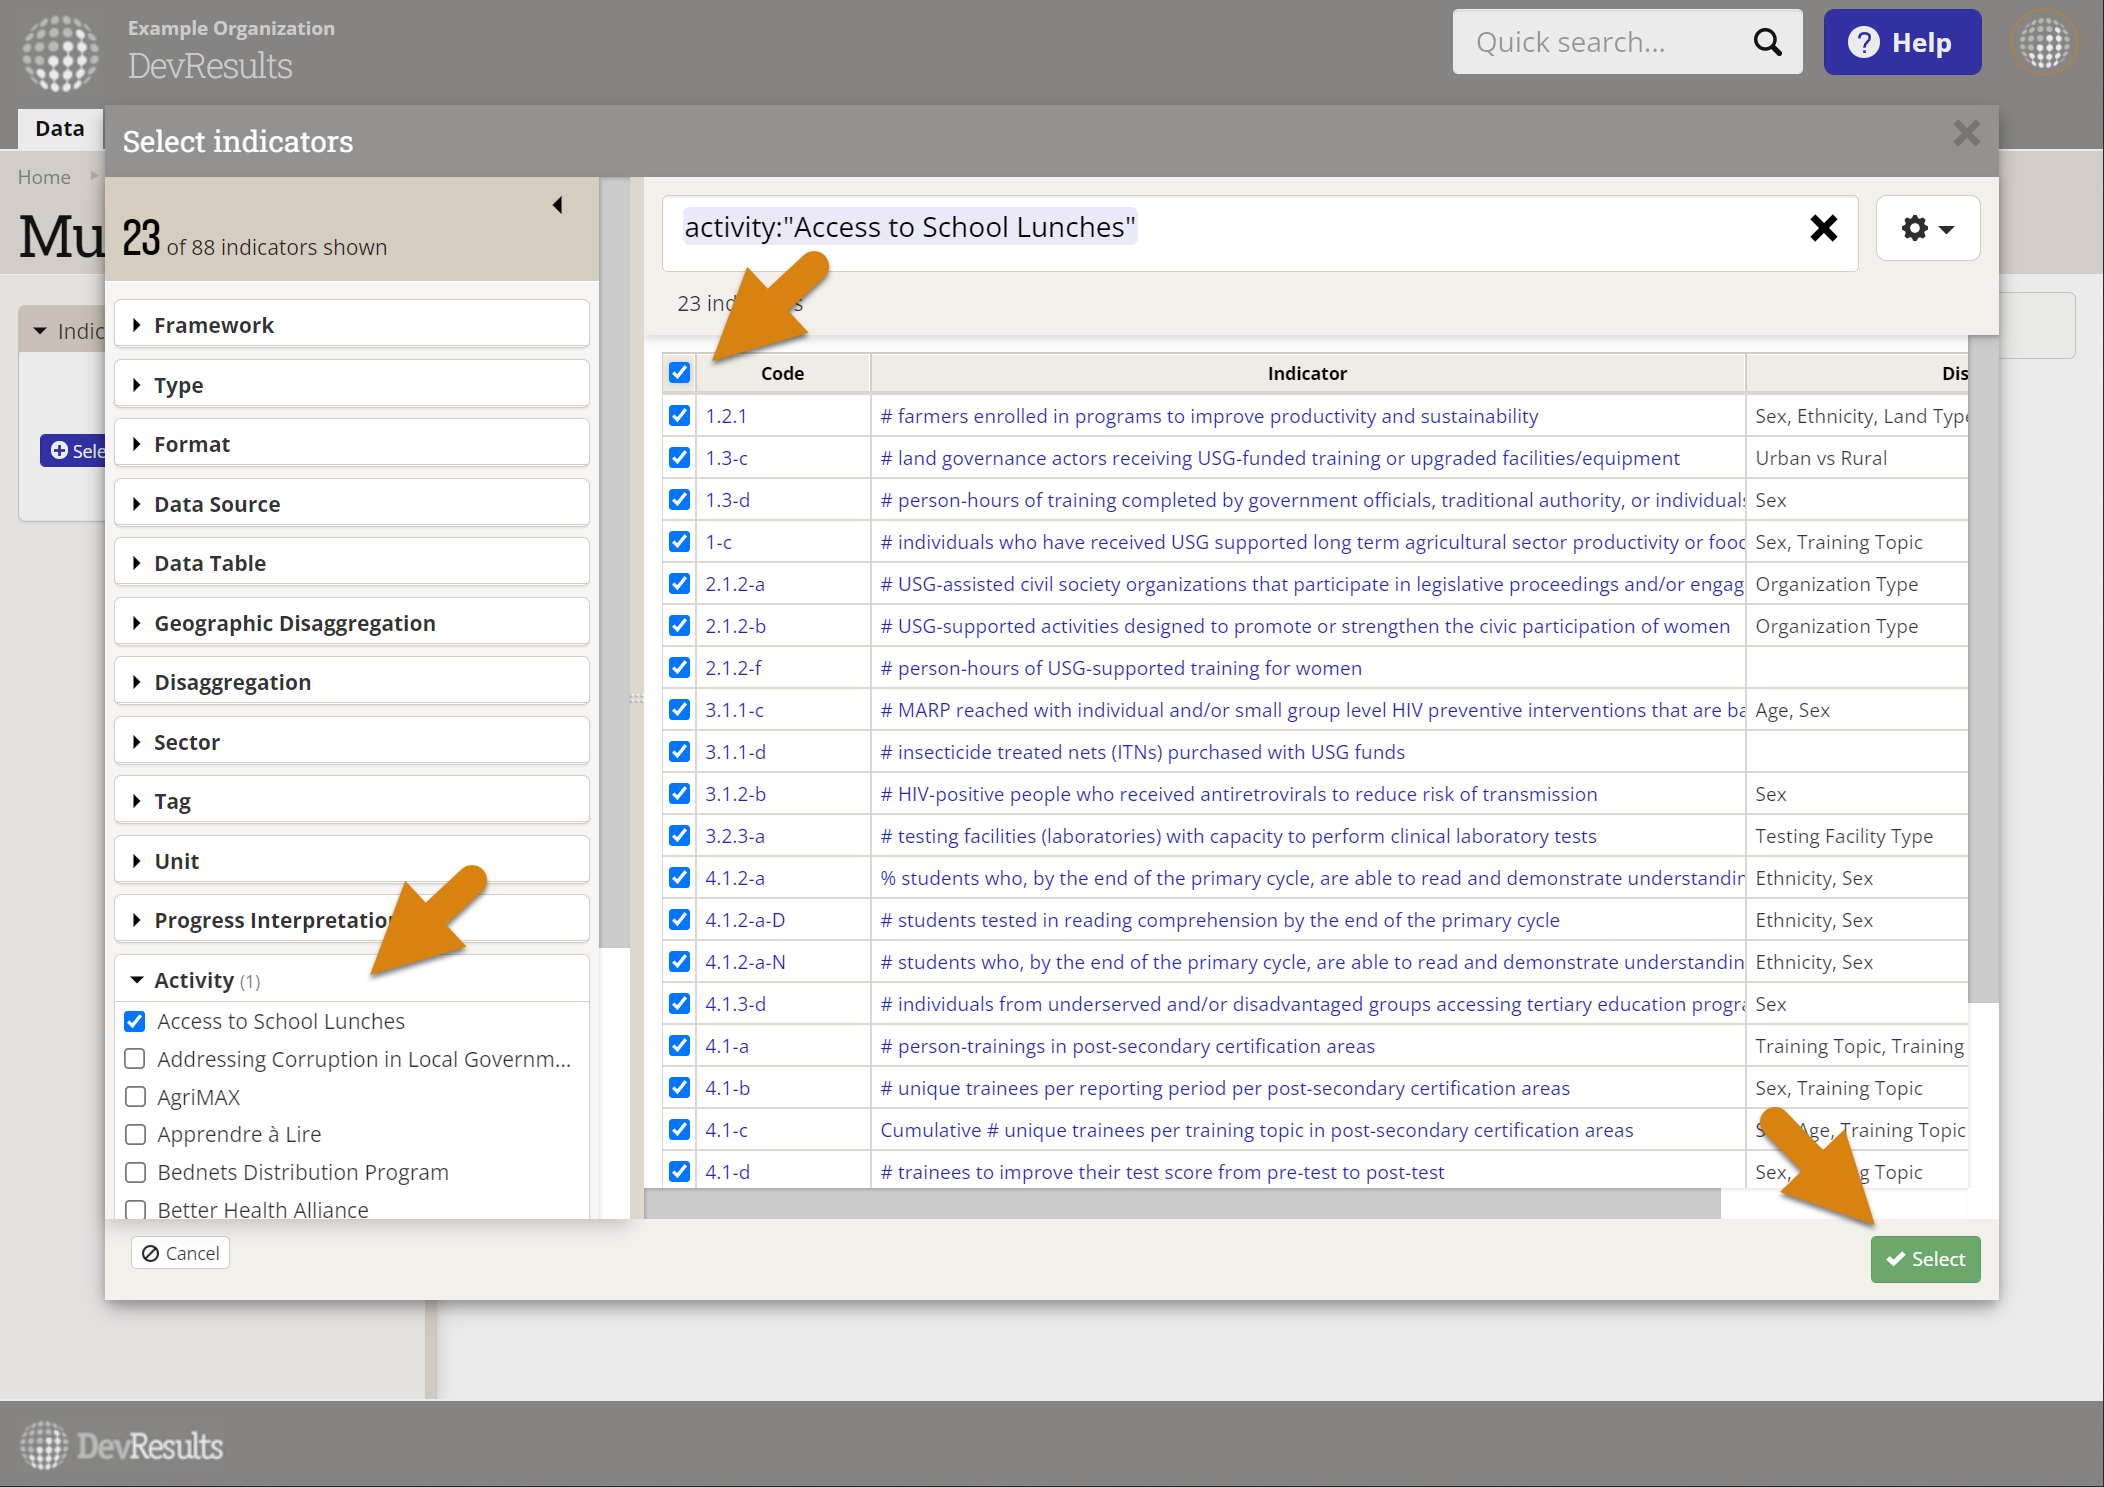The image size is (2104, 1487).
Task: Open the farmers enrolled in programs indicator link
Action: pyautogui.click(x=1208, y=416)
